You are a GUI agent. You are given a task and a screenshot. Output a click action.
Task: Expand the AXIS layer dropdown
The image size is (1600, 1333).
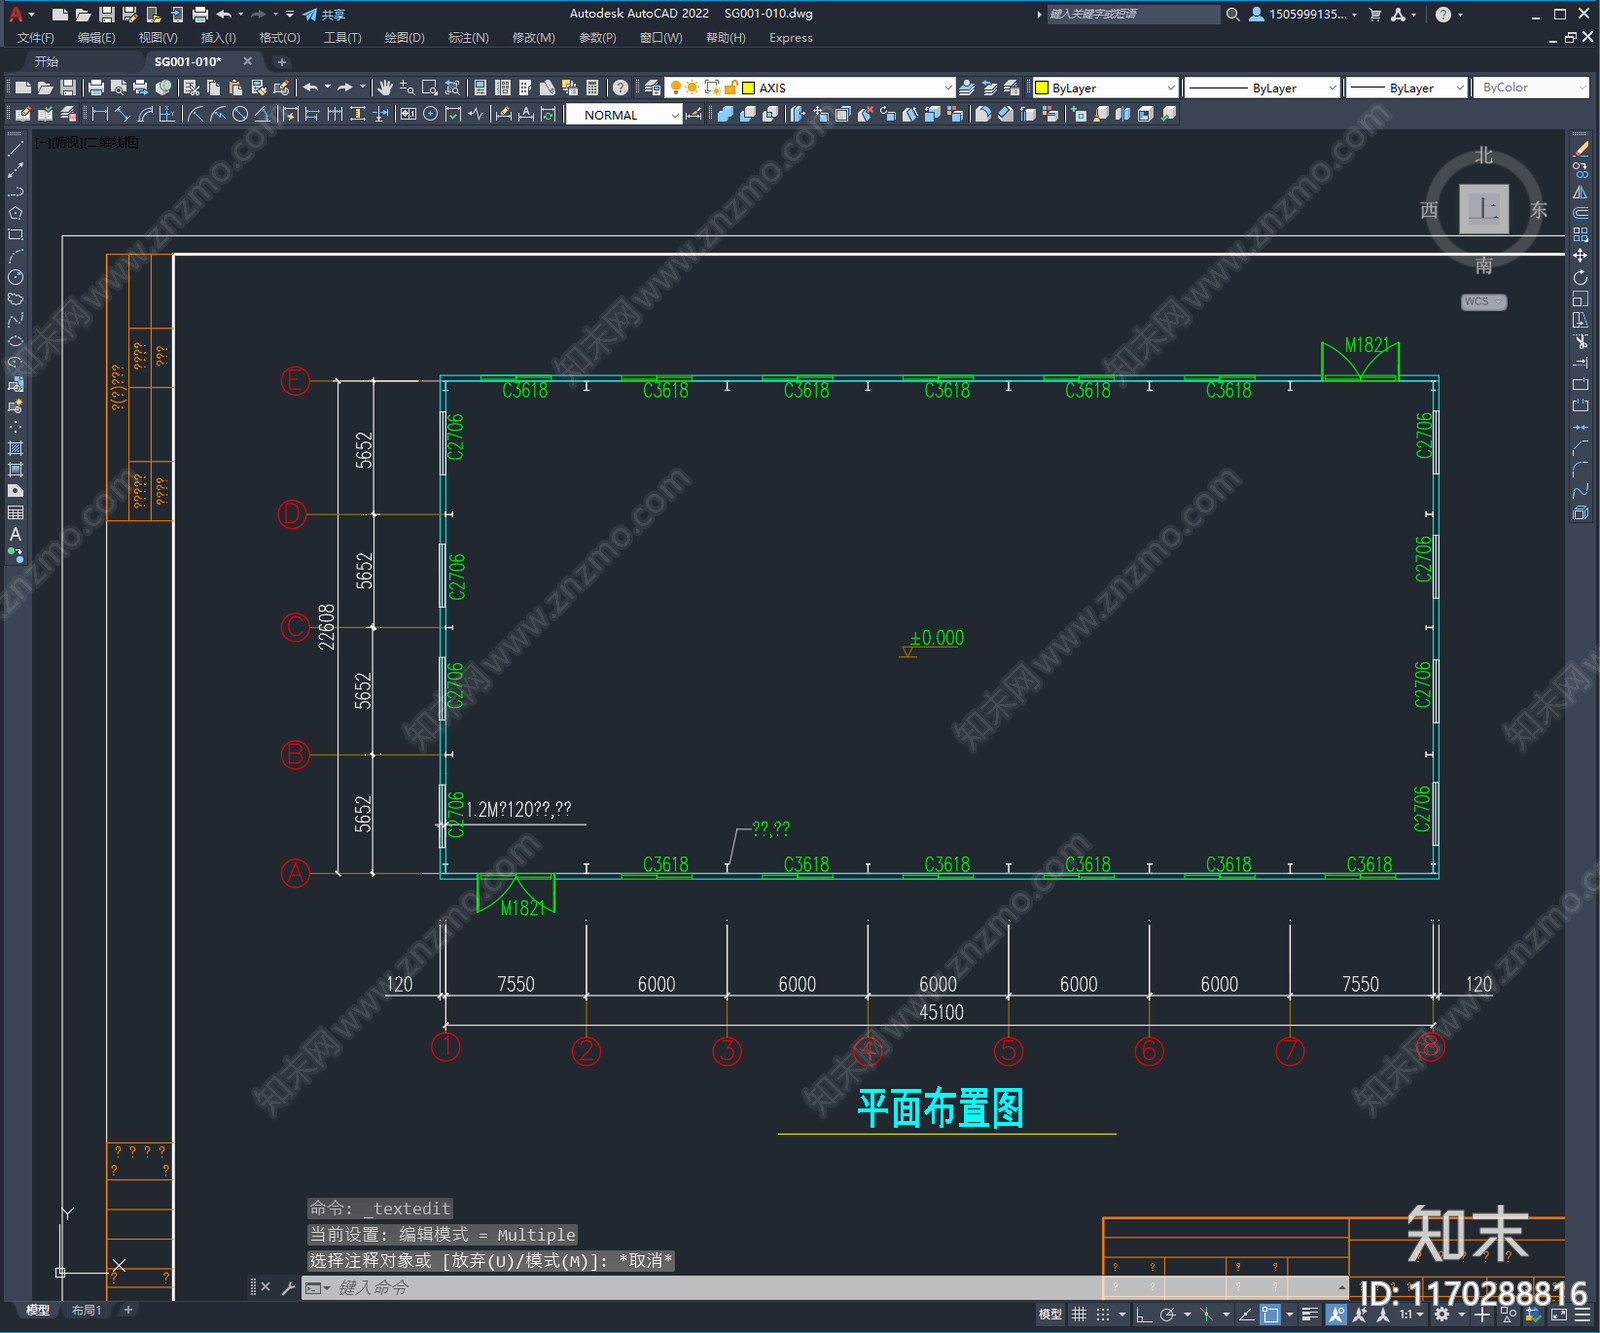coord(947,88)
